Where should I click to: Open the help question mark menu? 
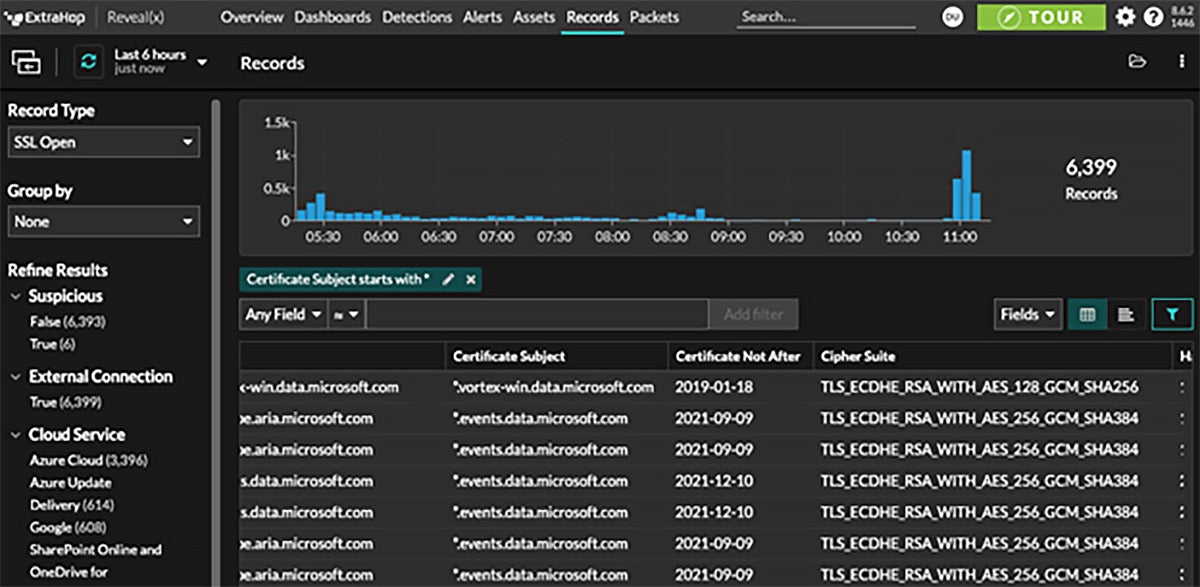(x=1154, y=17)
